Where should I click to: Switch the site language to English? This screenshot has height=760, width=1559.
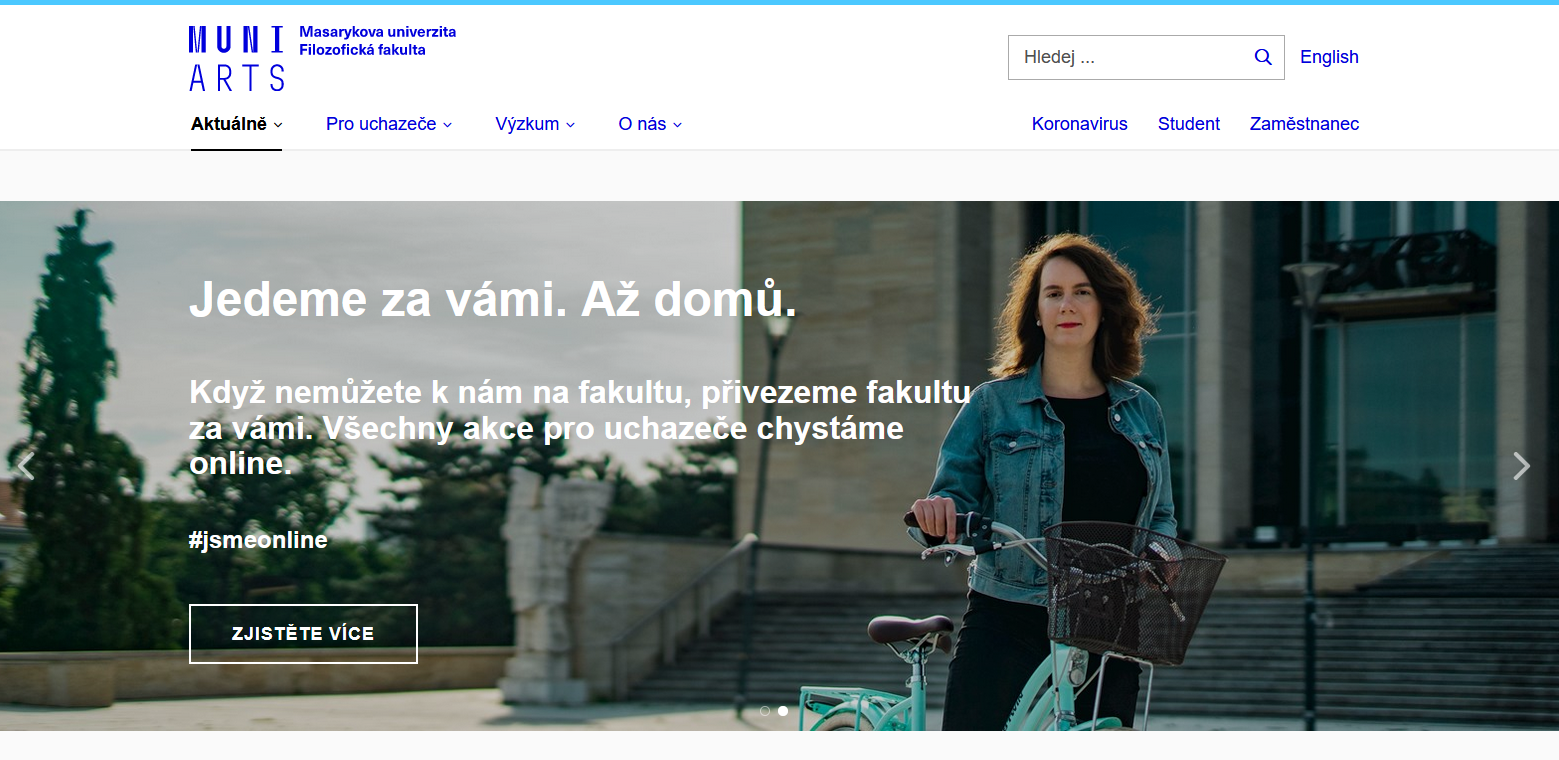coord(1329,57)
